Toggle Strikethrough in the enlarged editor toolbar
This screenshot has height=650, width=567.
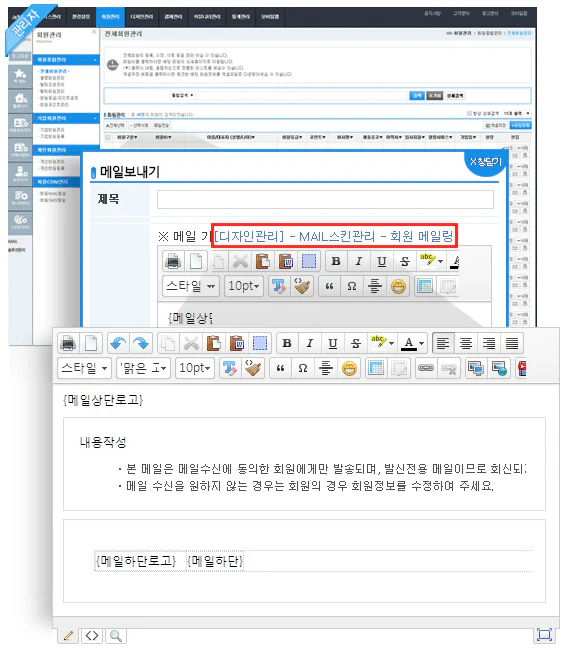coord(356,343)
